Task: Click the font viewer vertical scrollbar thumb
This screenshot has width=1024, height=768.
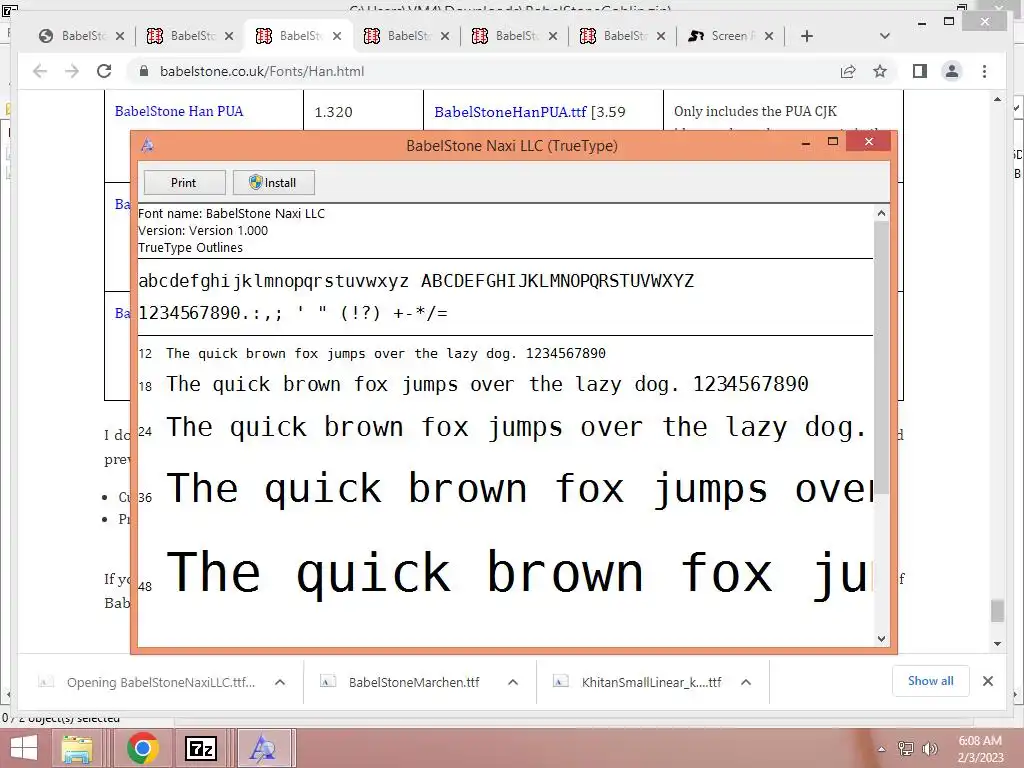Action: [x=882, y=358]
